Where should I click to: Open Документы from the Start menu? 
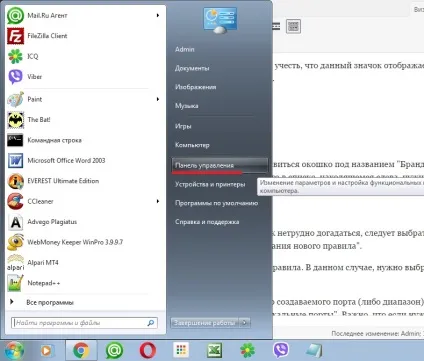(192, 68)
